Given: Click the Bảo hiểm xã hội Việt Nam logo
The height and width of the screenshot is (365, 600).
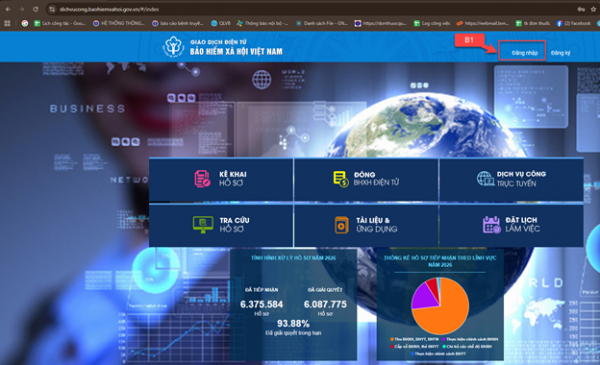Looking at the screenshot, I should coord(173,47).
